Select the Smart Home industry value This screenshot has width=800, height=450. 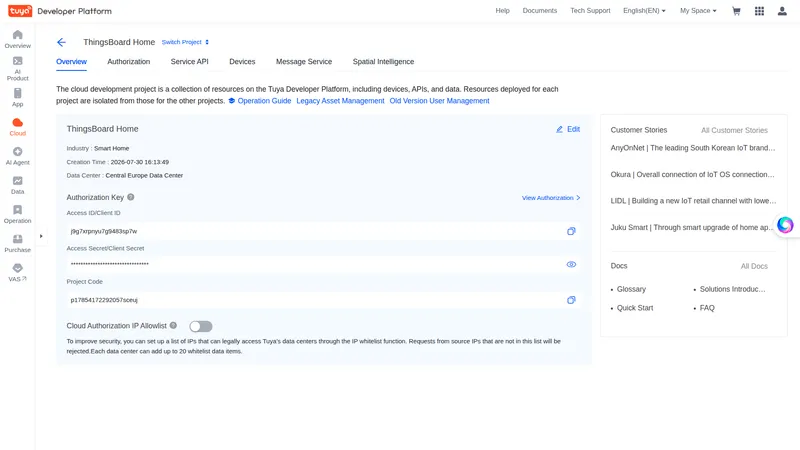[x=111, y=148]
